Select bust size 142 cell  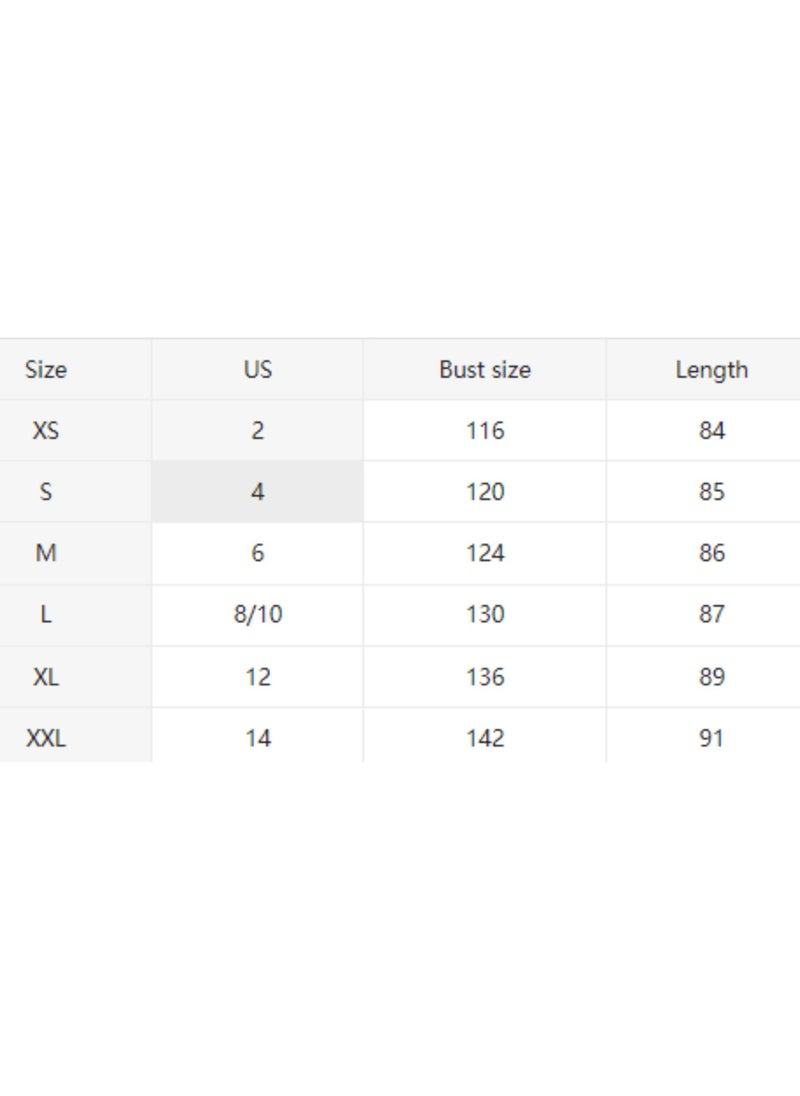tap(484, 735)
